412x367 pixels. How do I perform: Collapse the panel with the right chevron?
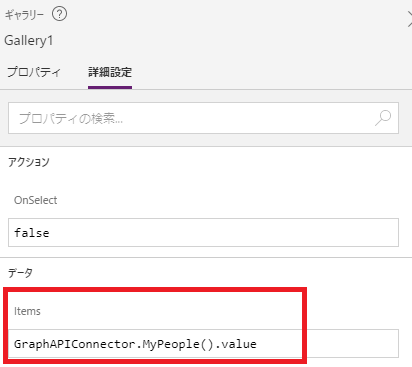tap(409, 19)
